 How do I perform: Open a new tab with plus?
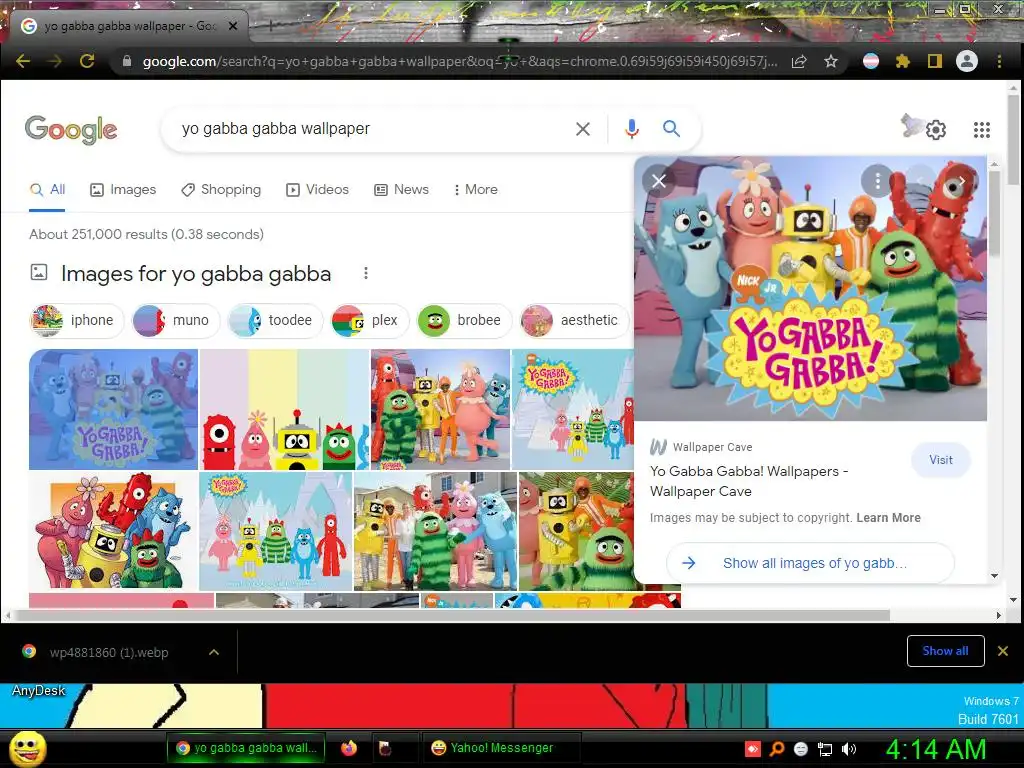[x=270, y=26]
